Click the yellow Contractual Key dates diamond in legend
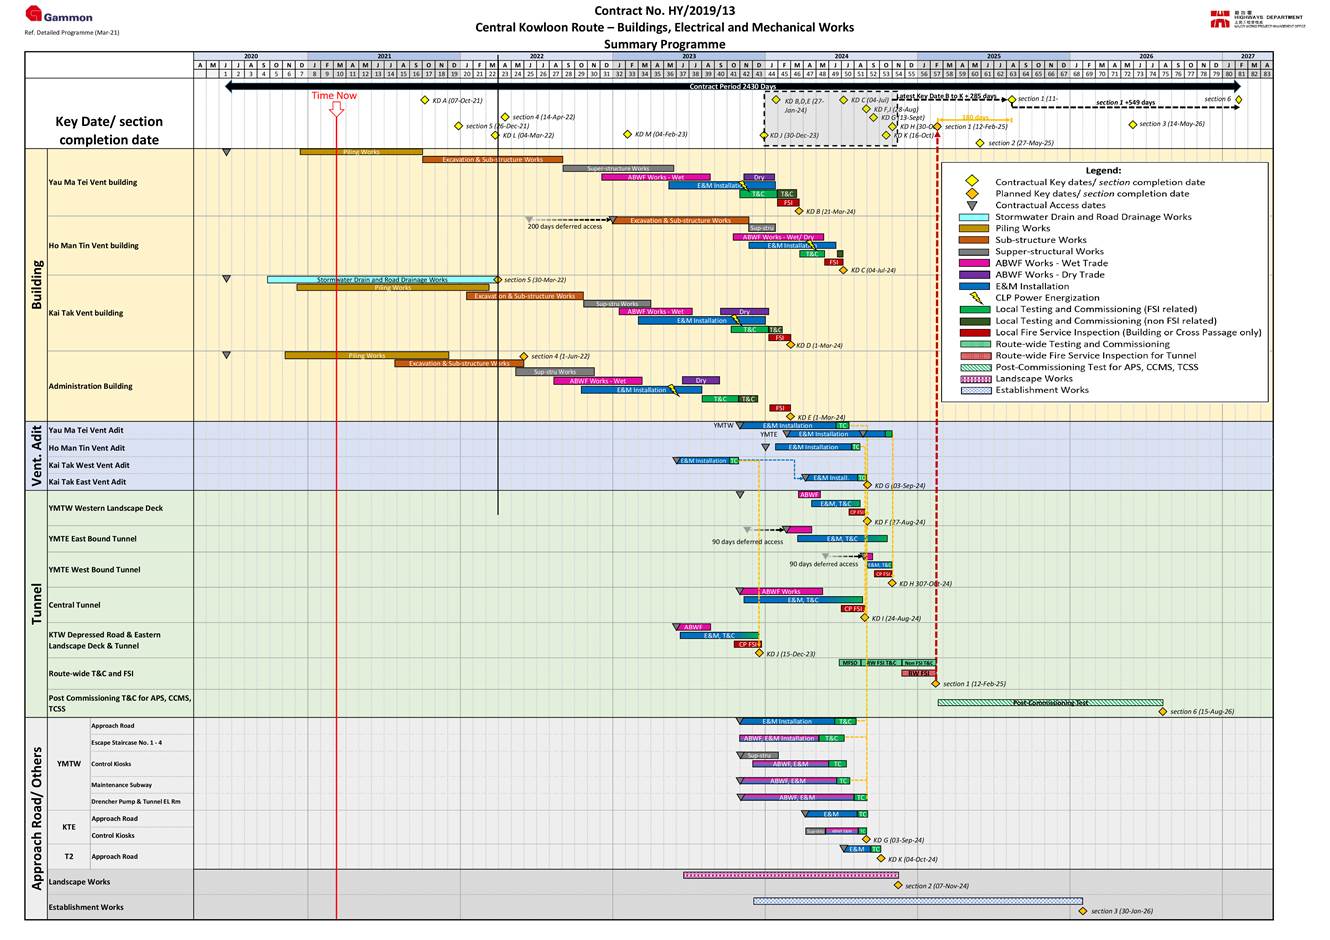Viewport: 1330px width, 940px height. tap(971, 182)
